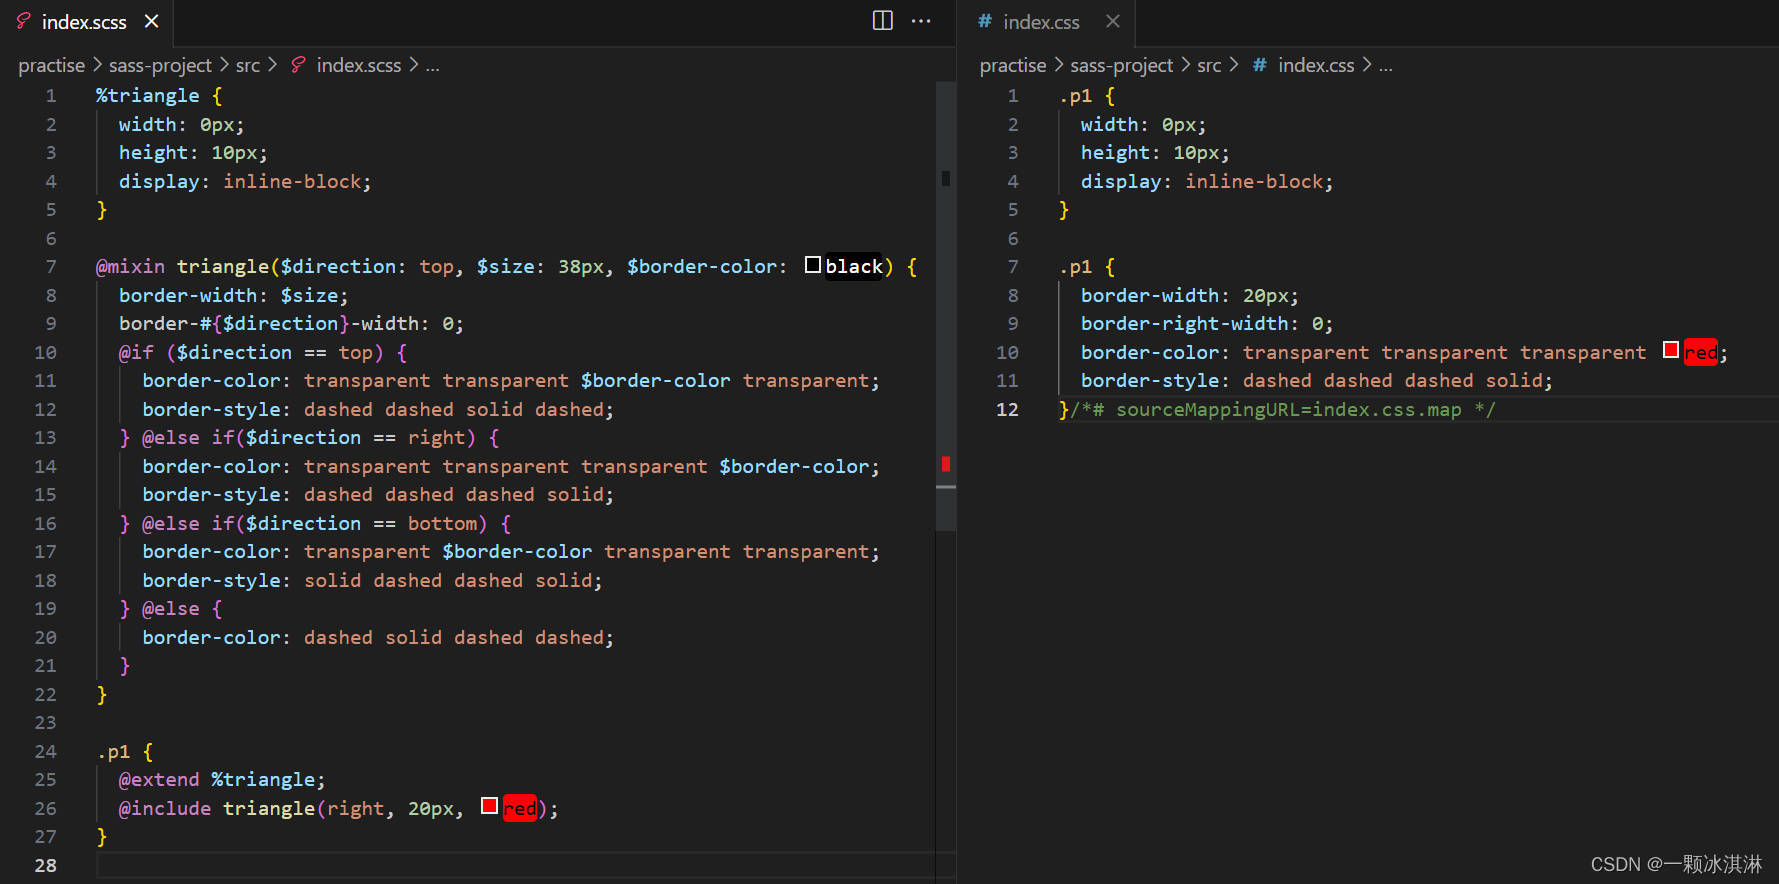Screen dimensions: 1779x884
Task: Open the sass-project breadcrumb in the left editor
Action: (x=160, y=65)
